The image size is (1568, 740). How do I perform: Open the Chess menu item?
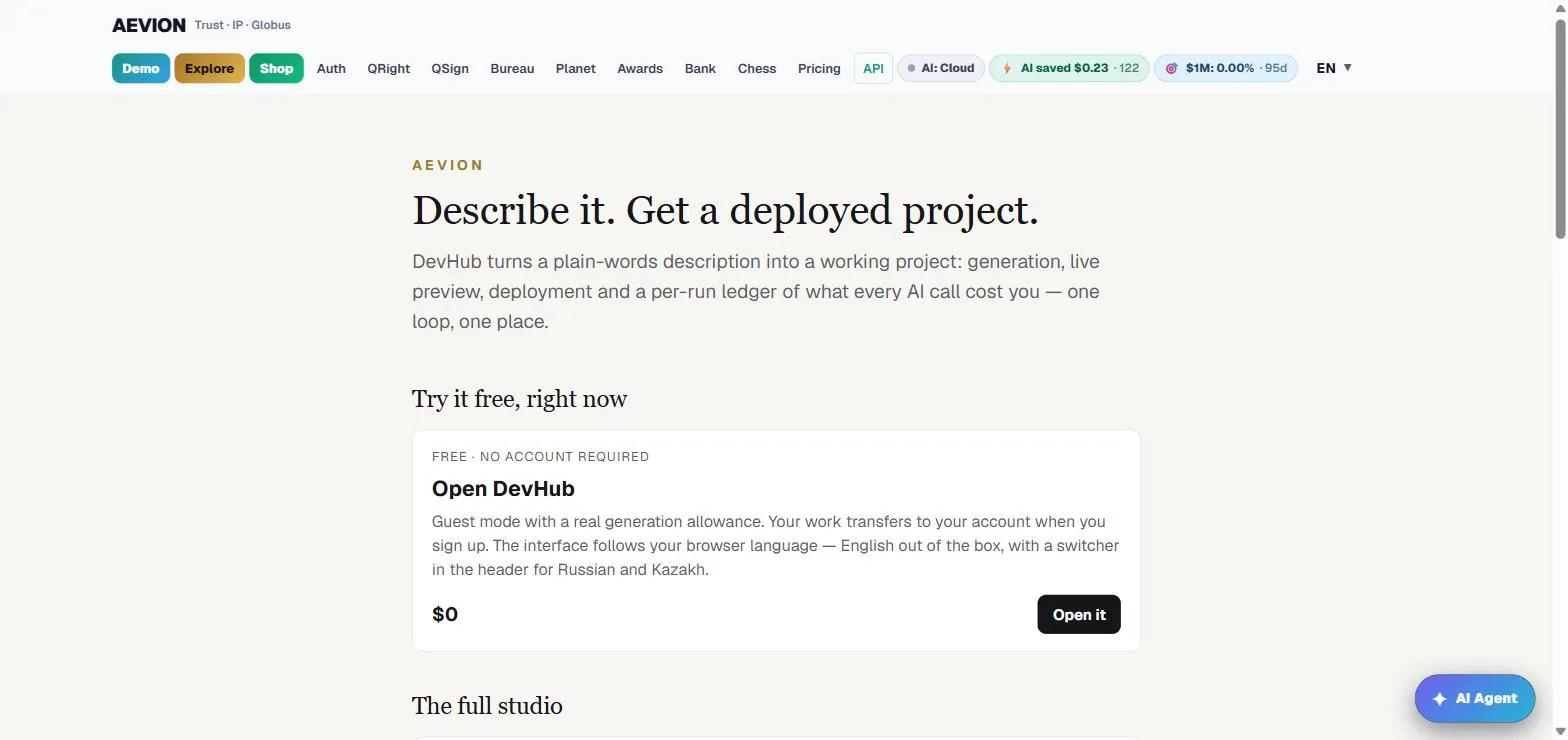[757, 68]
